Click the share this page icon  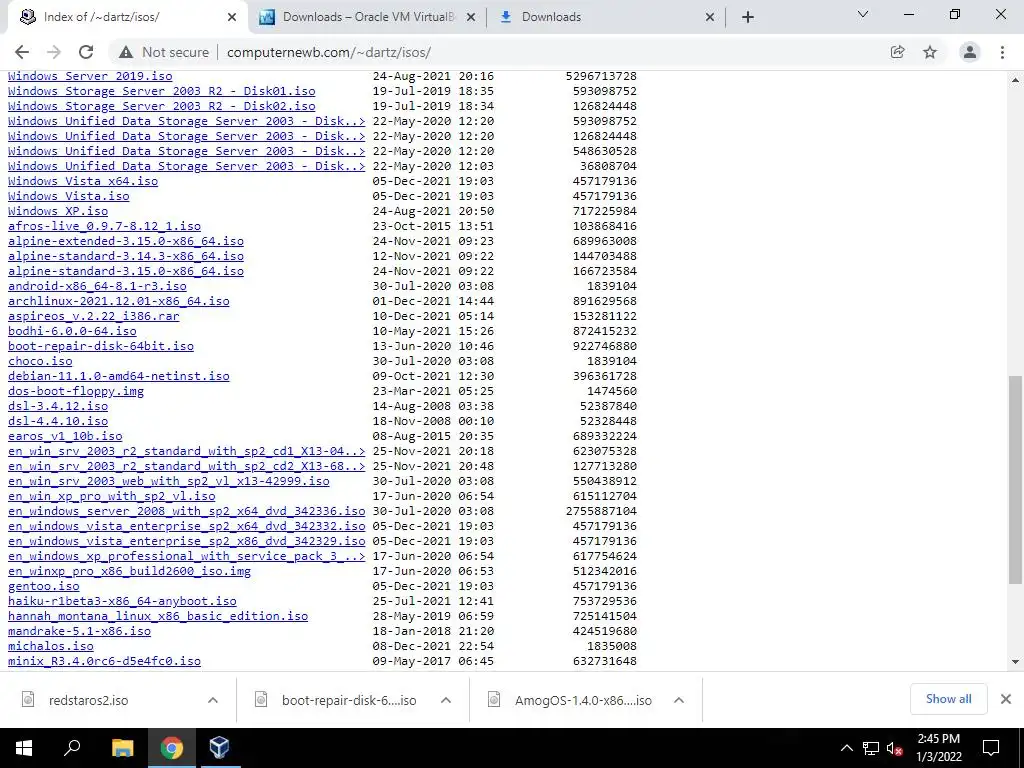point(898,52)
